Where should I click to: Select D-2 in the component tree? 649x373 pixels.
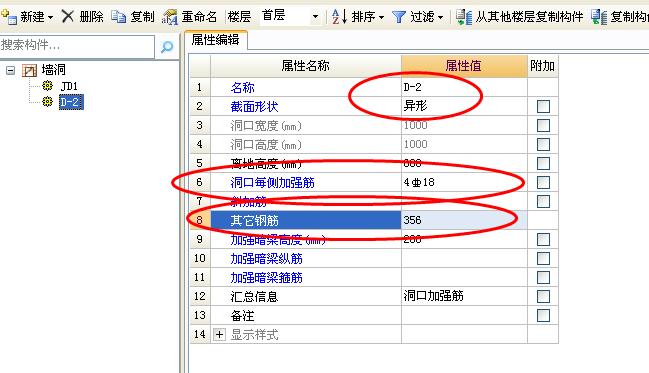pyautogui.click(x=71, y=102)
